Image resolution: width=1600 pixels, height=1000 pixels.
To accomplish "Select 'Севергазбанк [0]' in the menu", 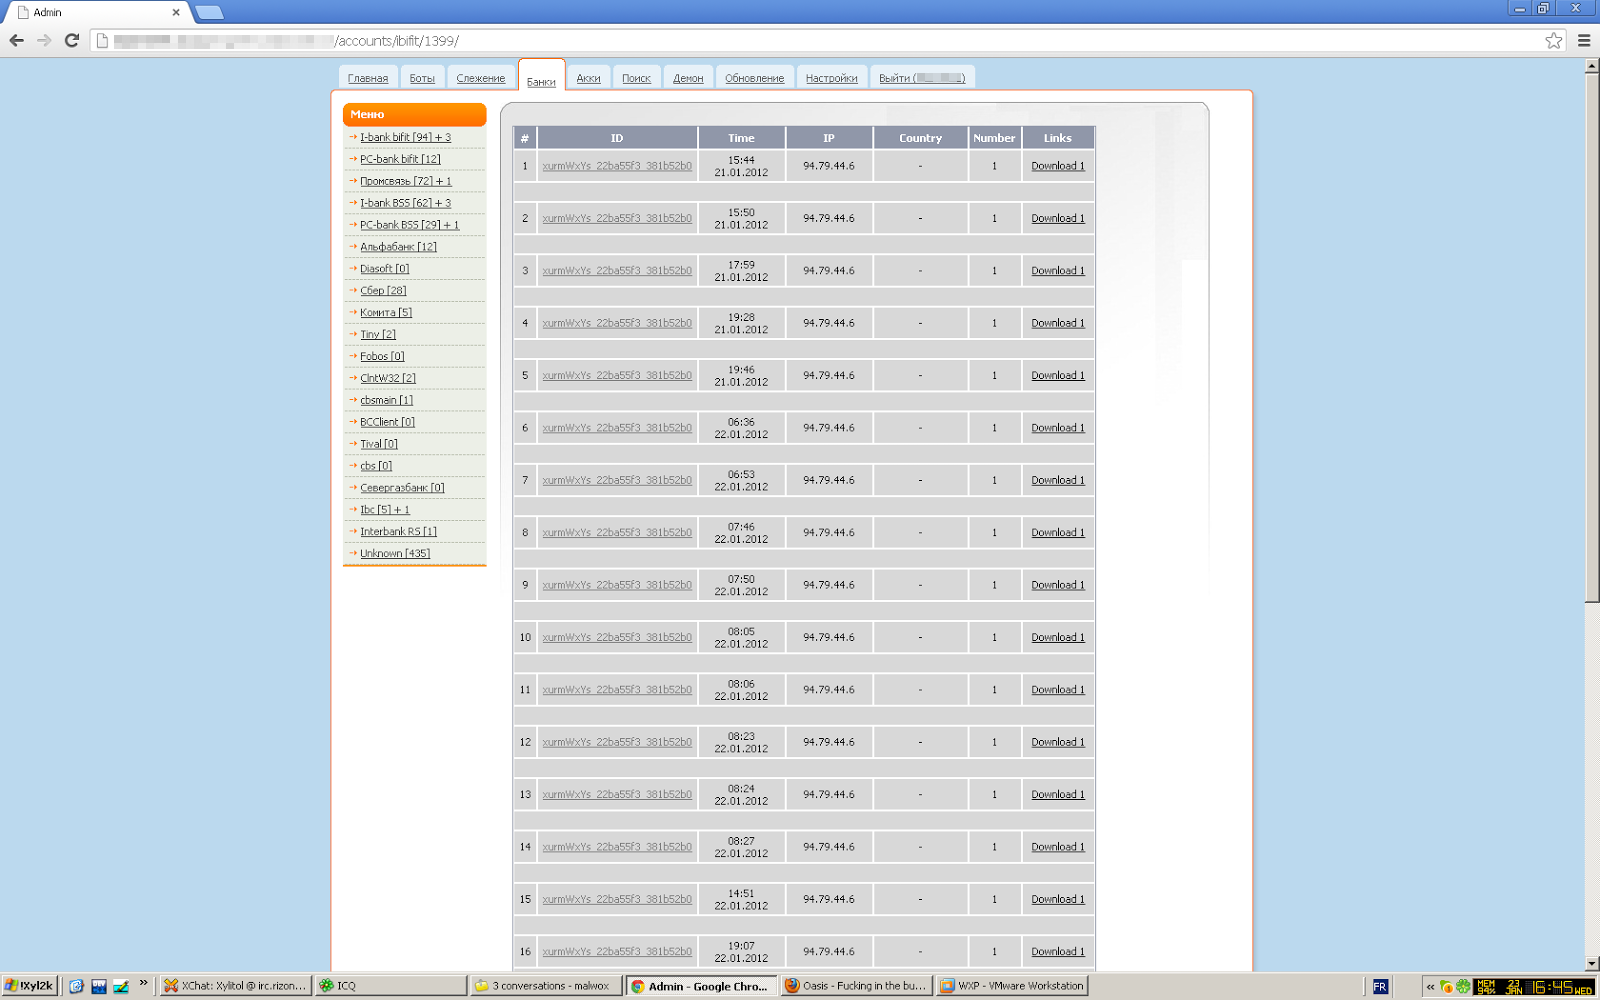I will click(x=402, y=489).
